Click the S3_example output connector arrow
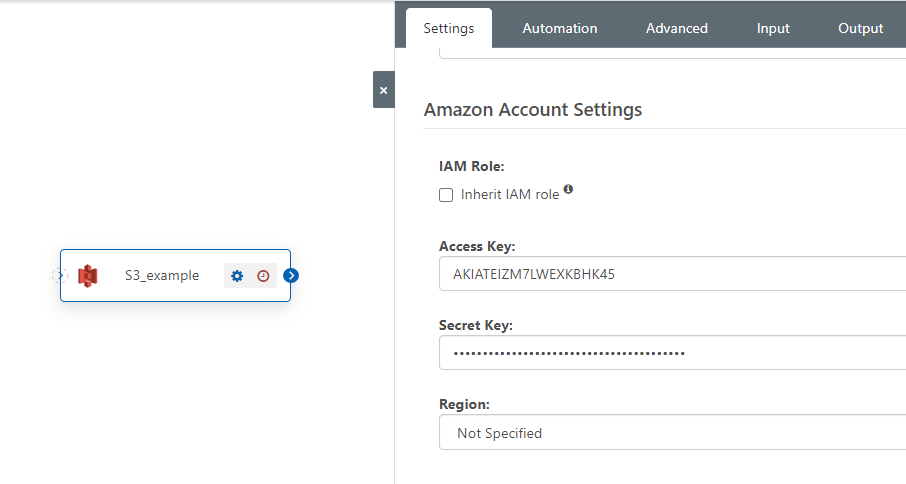 tap(291, 276)
